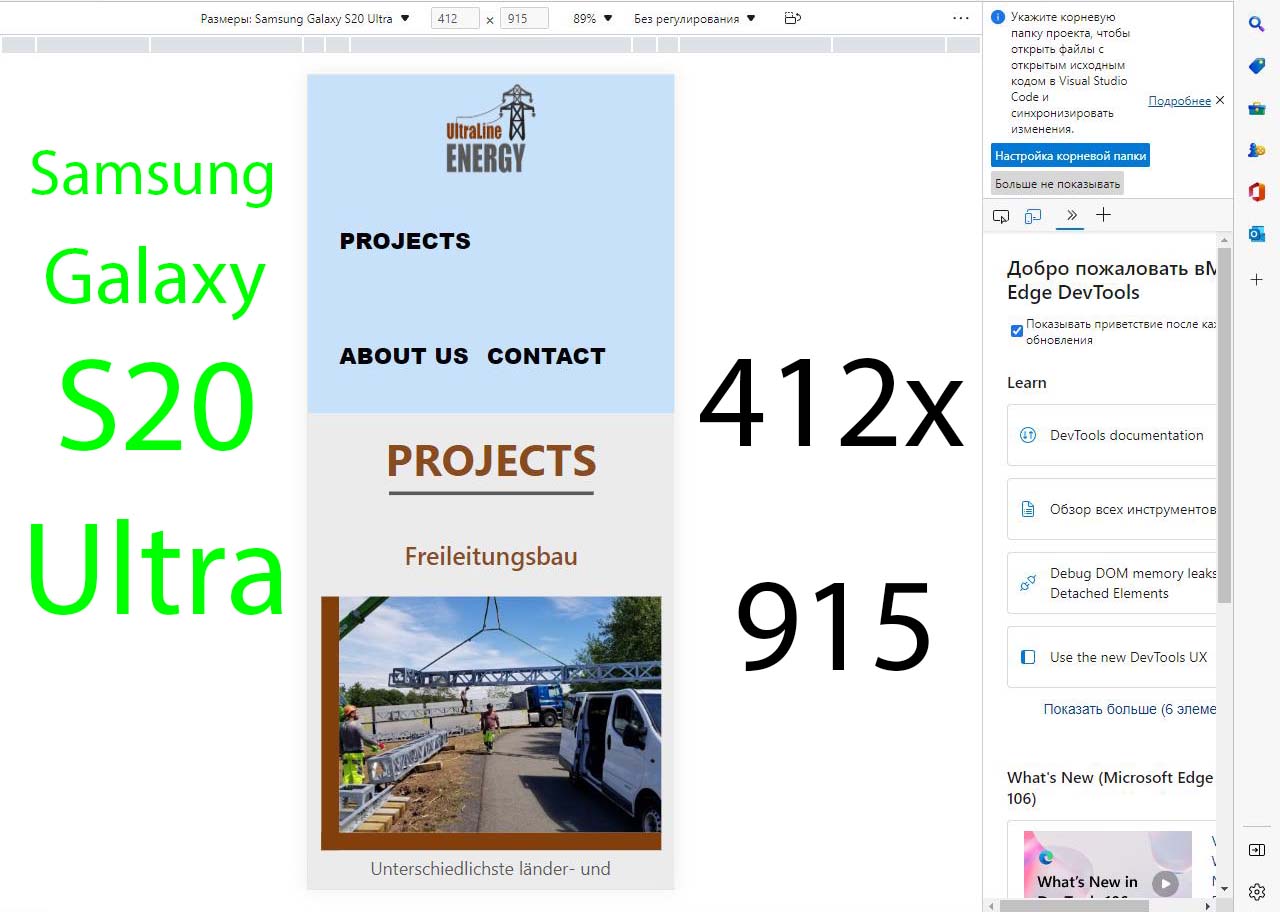This screenshot has height=912, width=1280.
Task: Toggle the device emulation icon
Action: (1033, 216)
